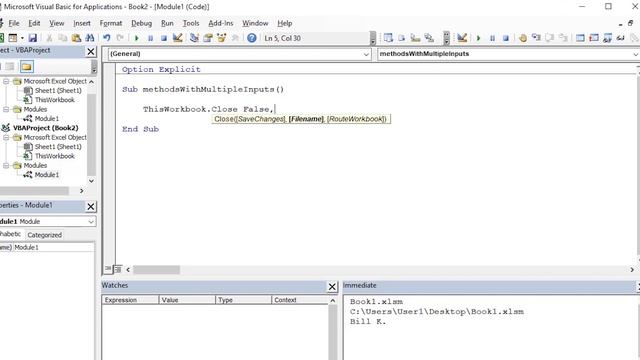Open Project Explorer via its toolbar icon
Viewport: 640px width, 360px height.
[x=194, y=38]
